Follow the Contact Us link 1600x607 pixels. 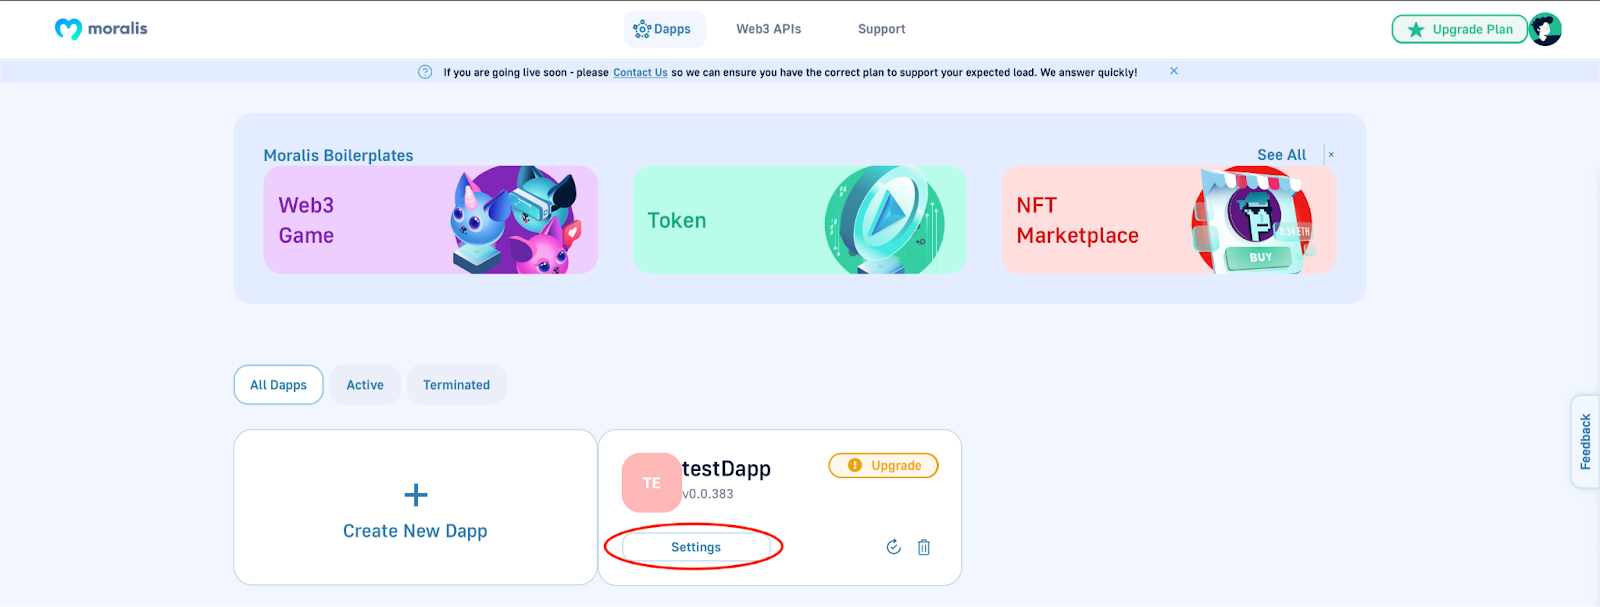[640, 72]
